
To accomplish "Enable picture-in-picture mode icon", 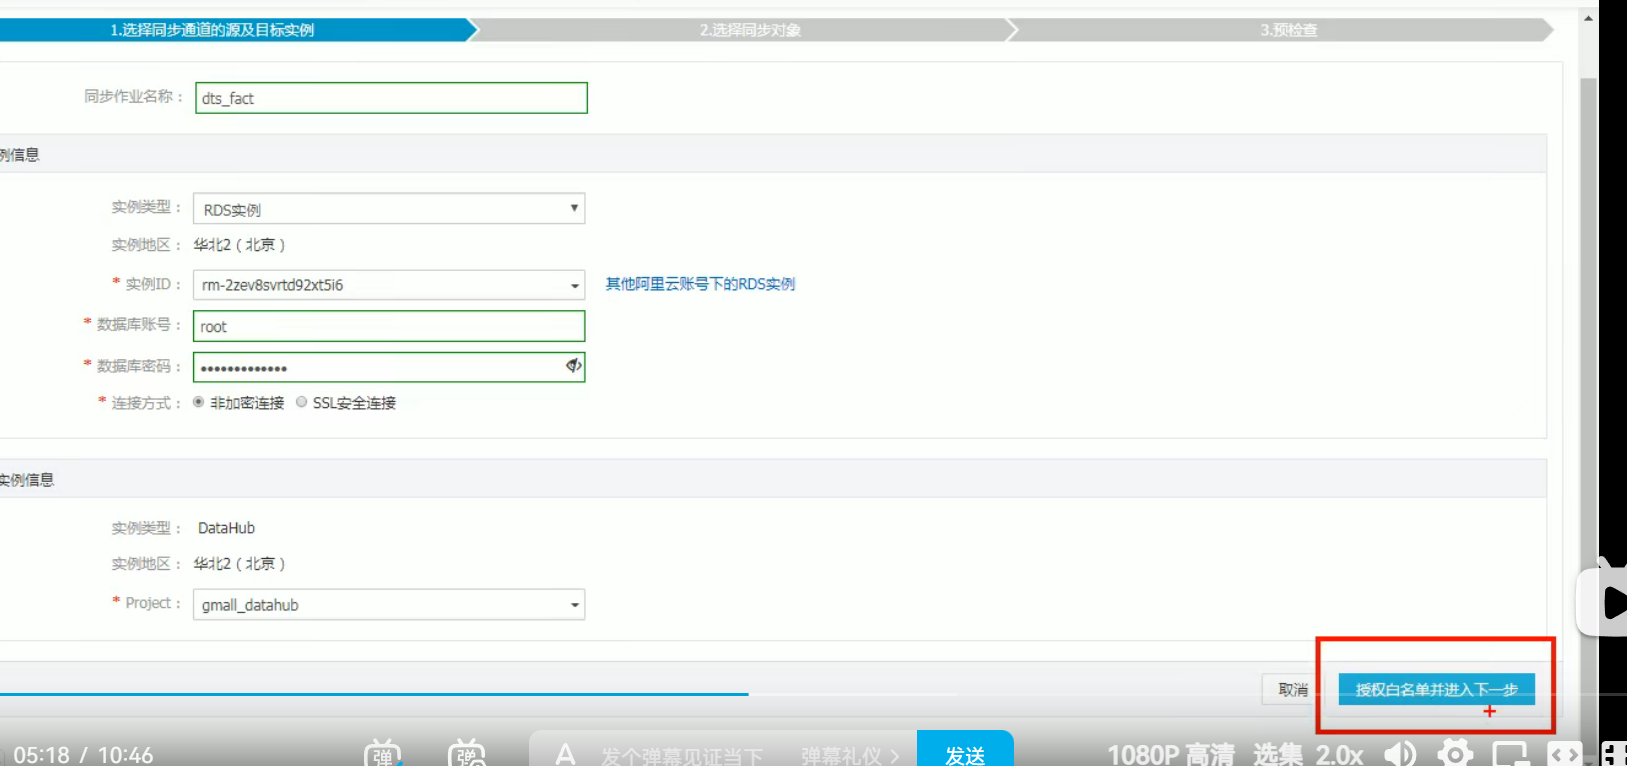I will coord(1511,754).
